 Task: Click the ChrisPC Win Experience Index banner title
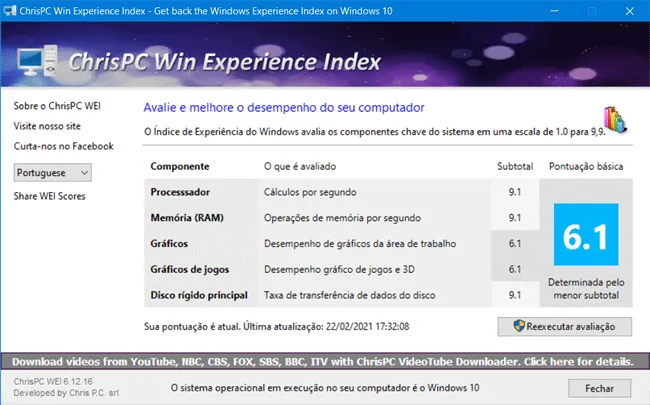(x=224, y=62)
